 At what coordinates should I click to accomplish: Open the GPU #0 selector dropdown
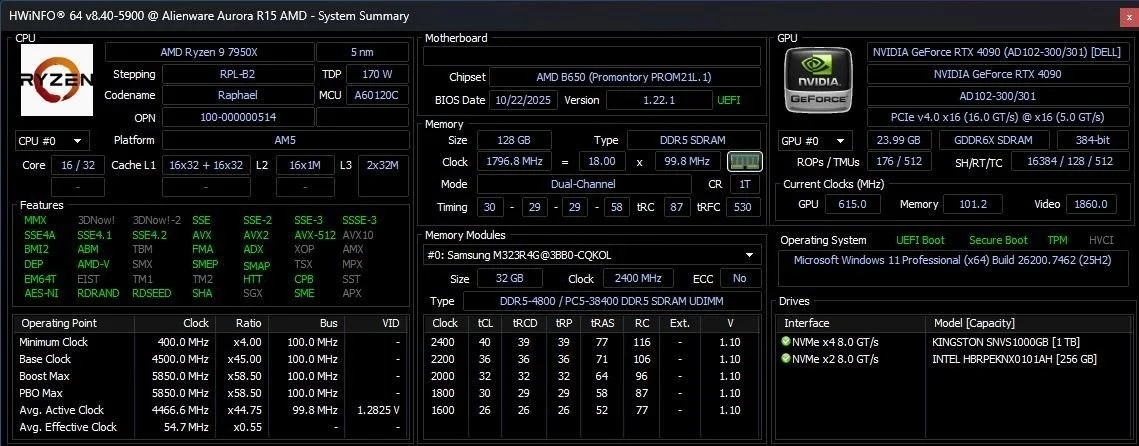click(x=816, y=141)
